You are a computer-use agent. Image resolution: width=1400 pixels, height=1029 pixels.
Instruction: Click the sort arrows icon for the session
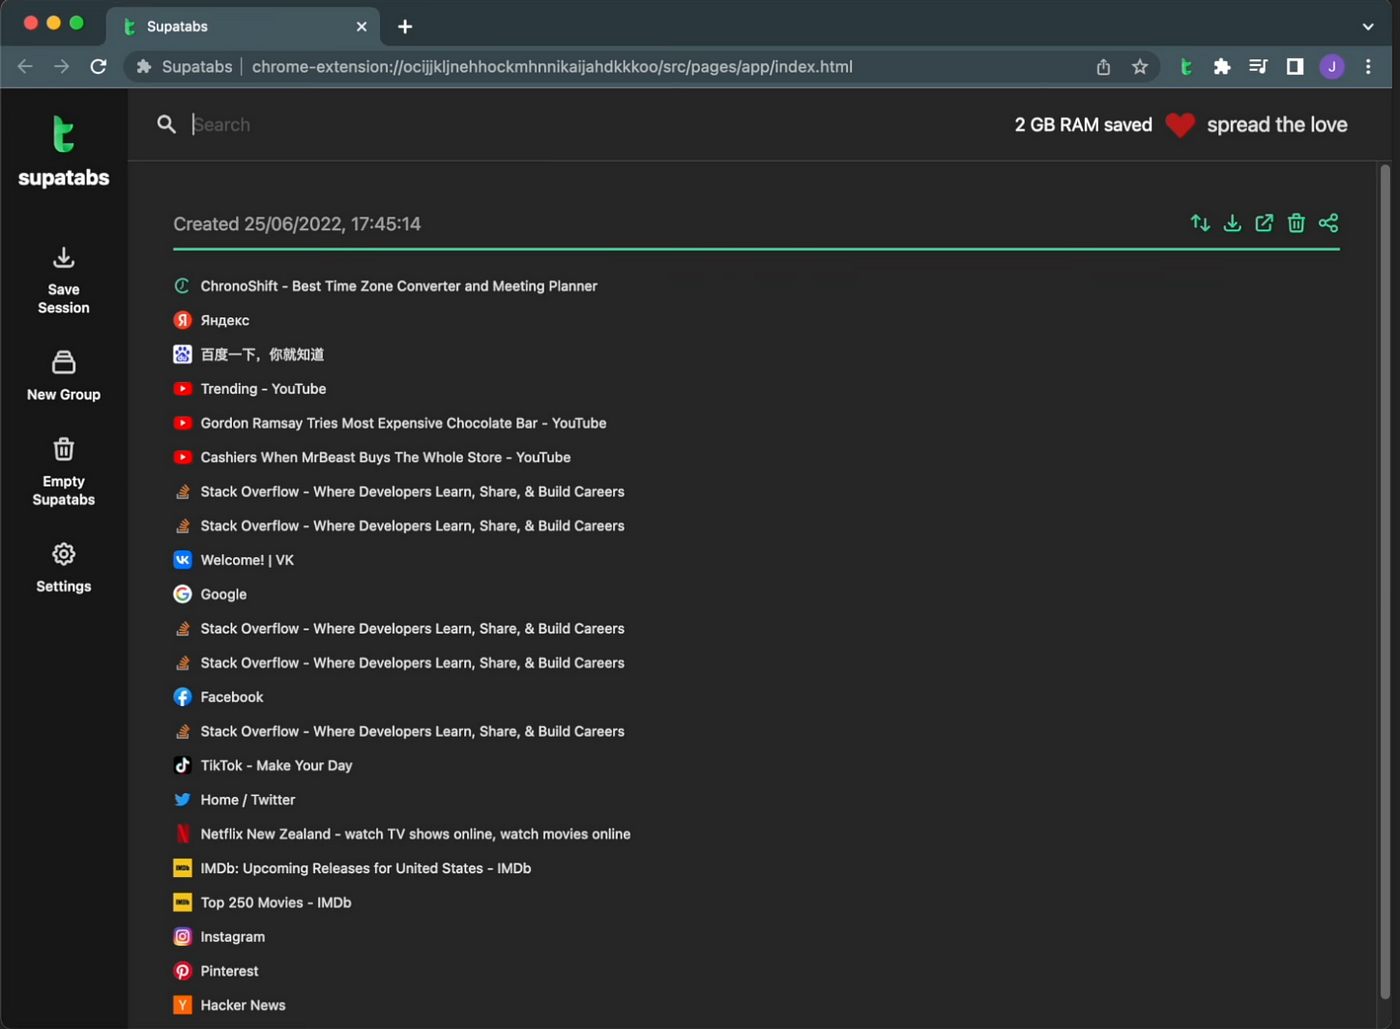(1200, 223)
